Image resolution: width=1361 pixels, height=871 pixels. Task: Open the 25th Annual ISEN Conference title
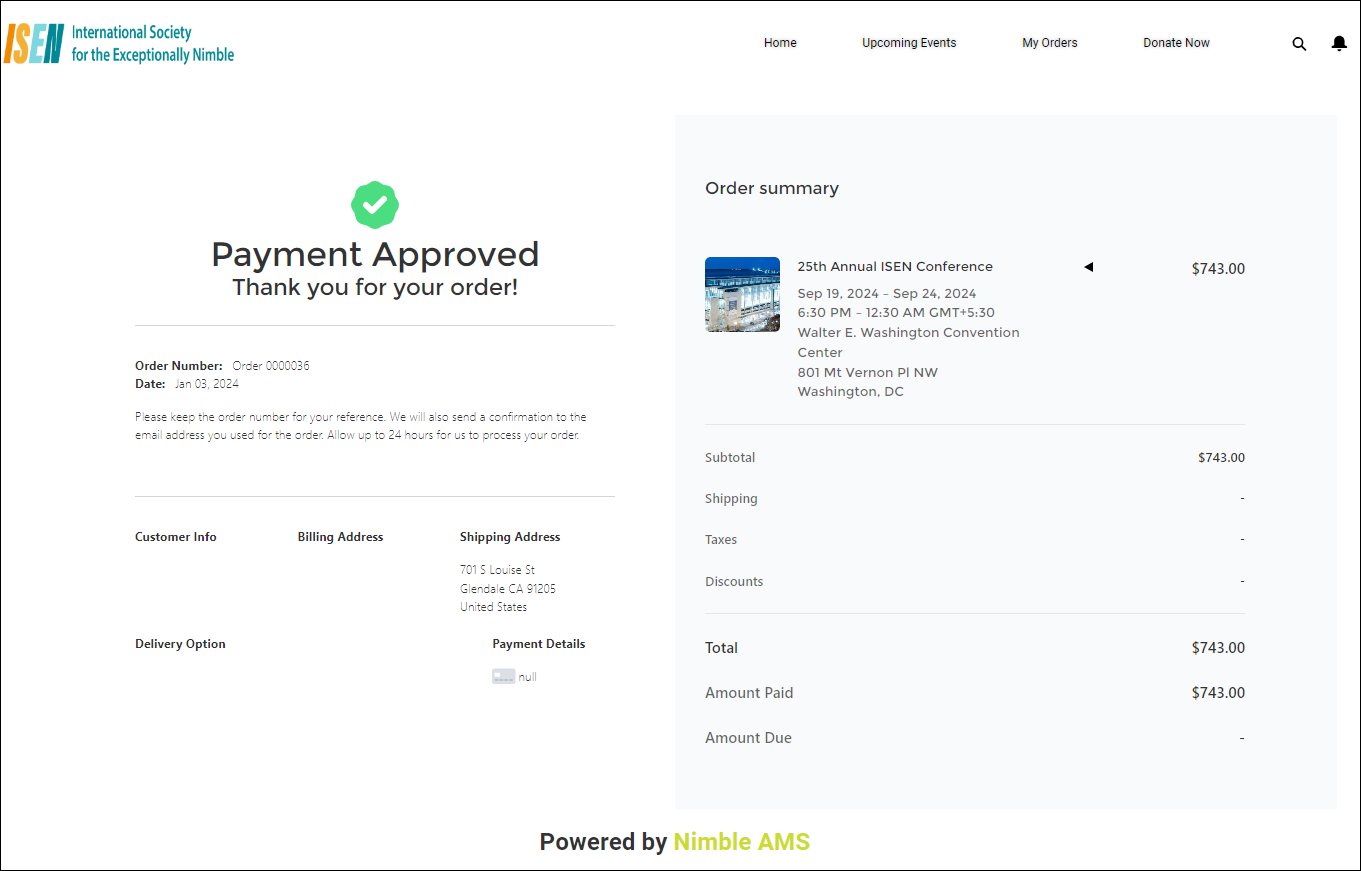click(895, 267)
